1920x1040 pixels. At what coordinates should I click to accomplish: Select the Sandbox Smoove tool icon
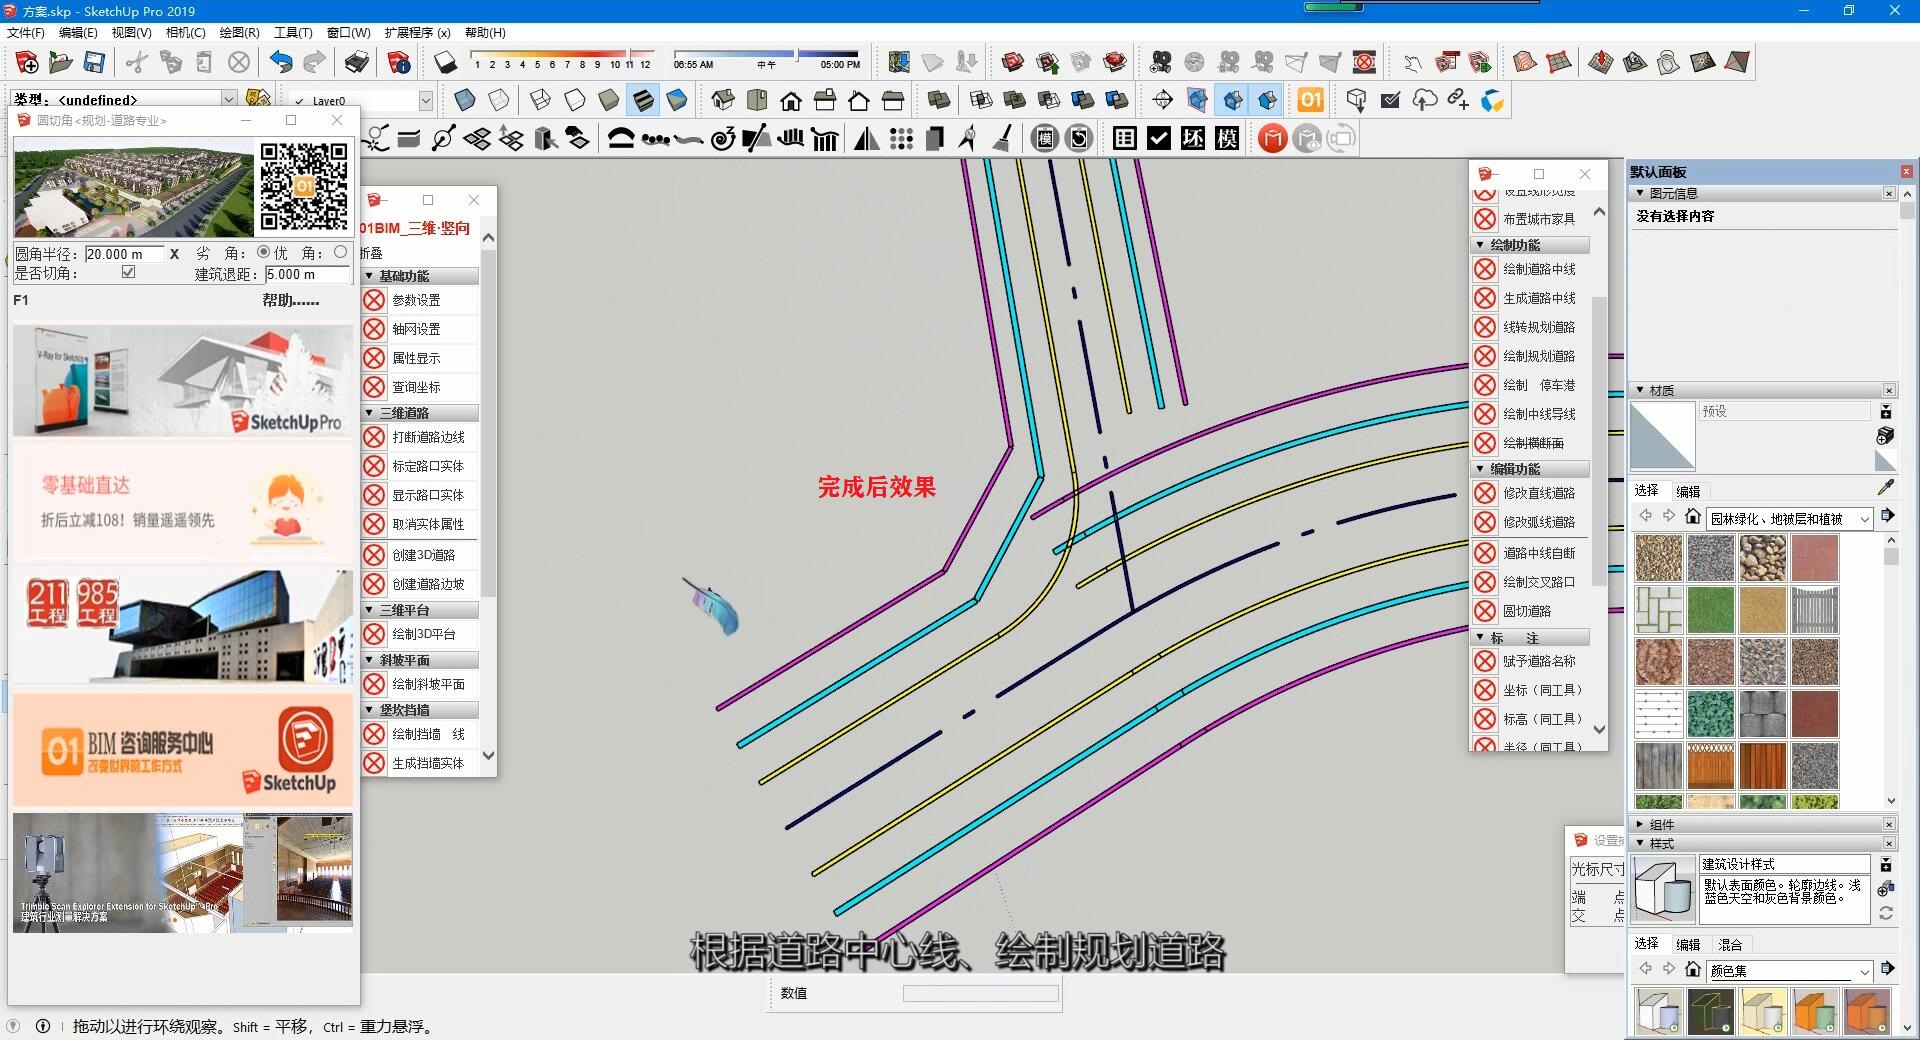click(x=1601, y=63)
